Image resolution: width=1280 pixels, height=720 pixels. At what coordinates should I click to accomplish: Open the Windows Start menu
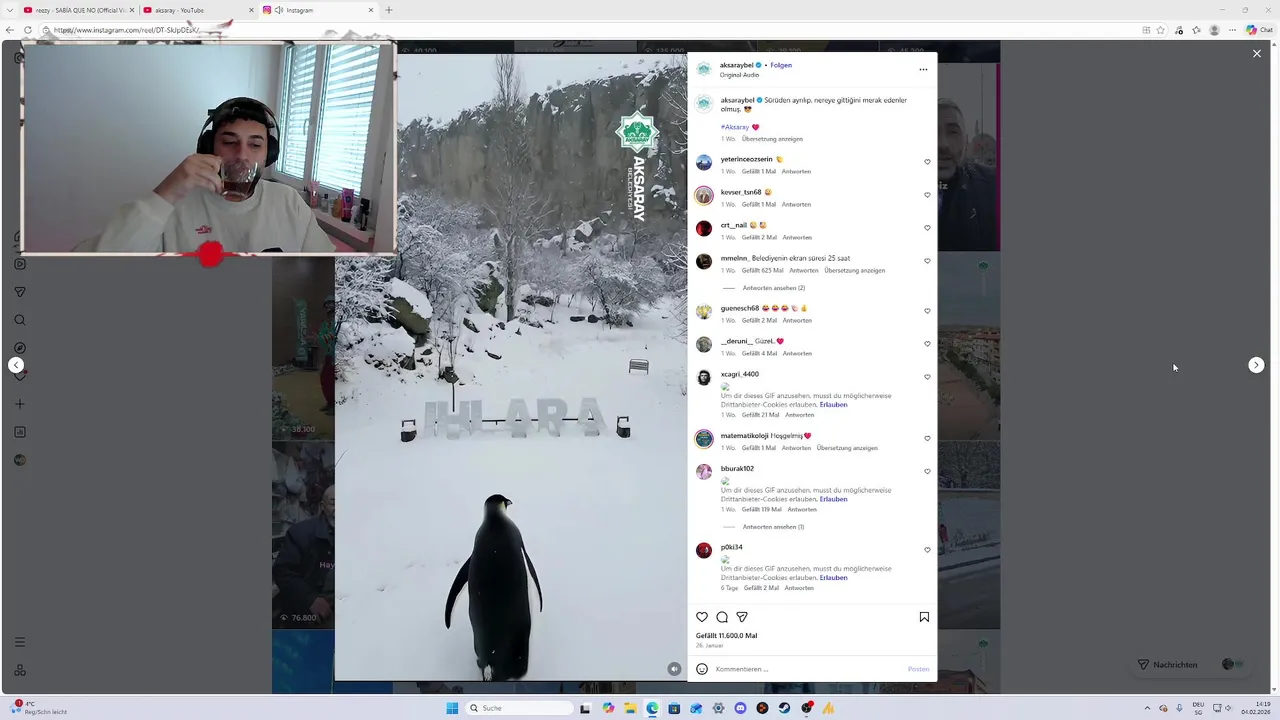[x=452, y=708]
